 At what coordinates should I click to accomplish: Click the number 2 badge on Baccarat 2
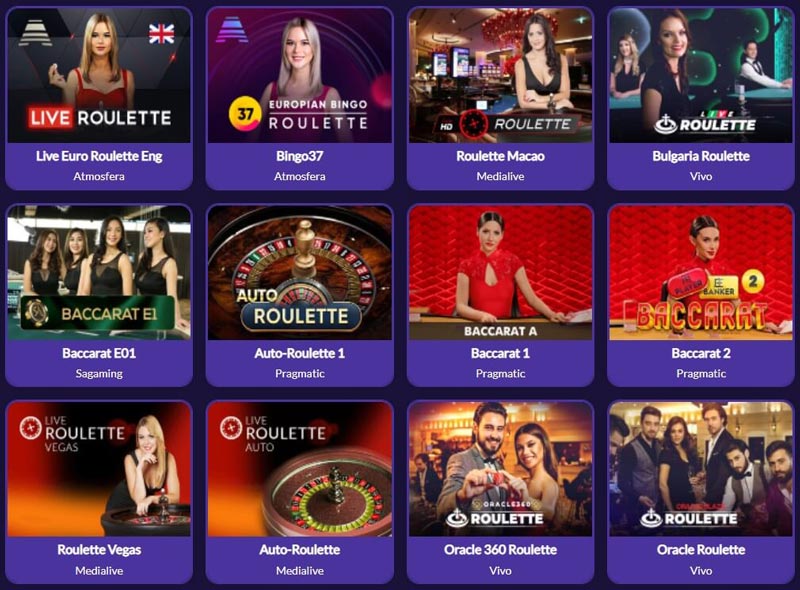753,281
